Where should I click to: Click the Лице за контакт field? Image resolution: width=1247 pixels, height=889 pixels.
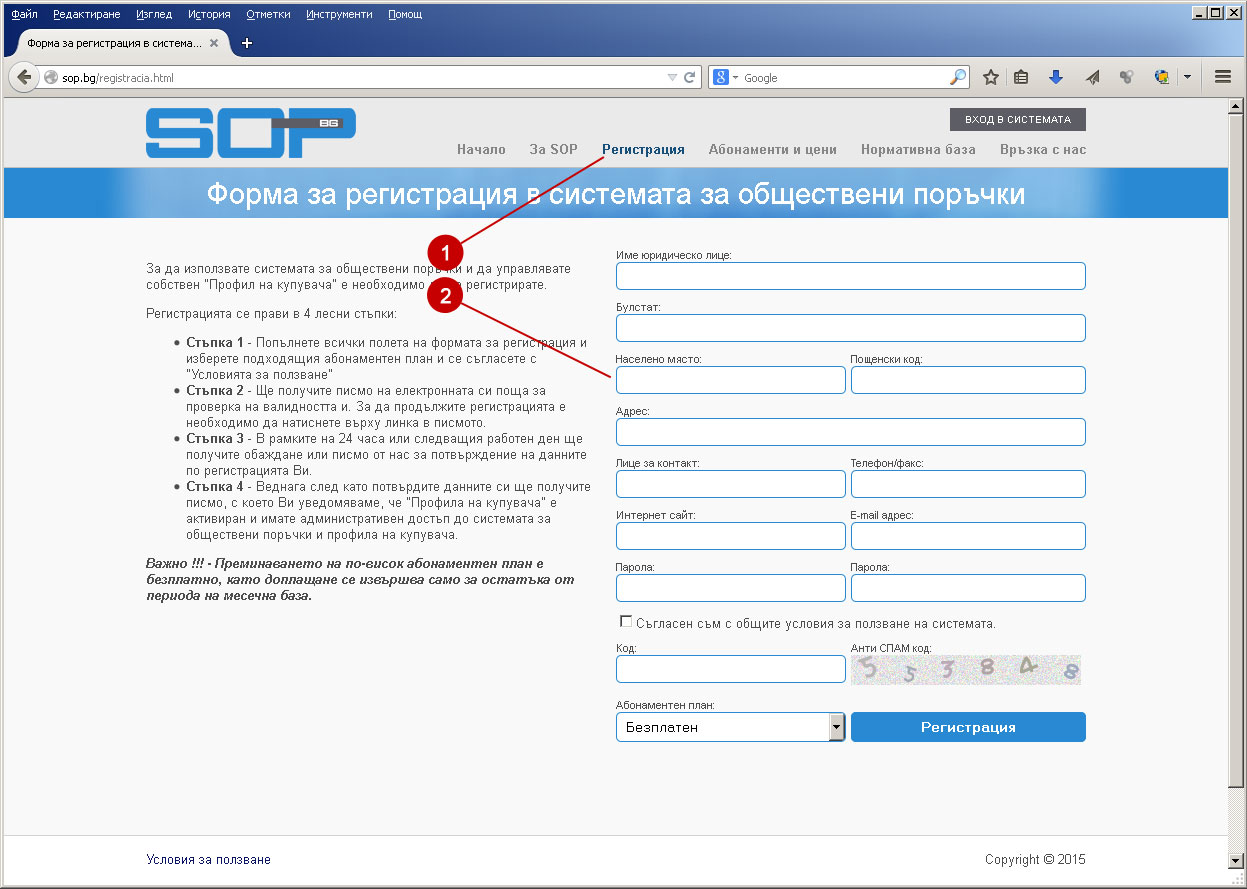click(x=731, y=484)
